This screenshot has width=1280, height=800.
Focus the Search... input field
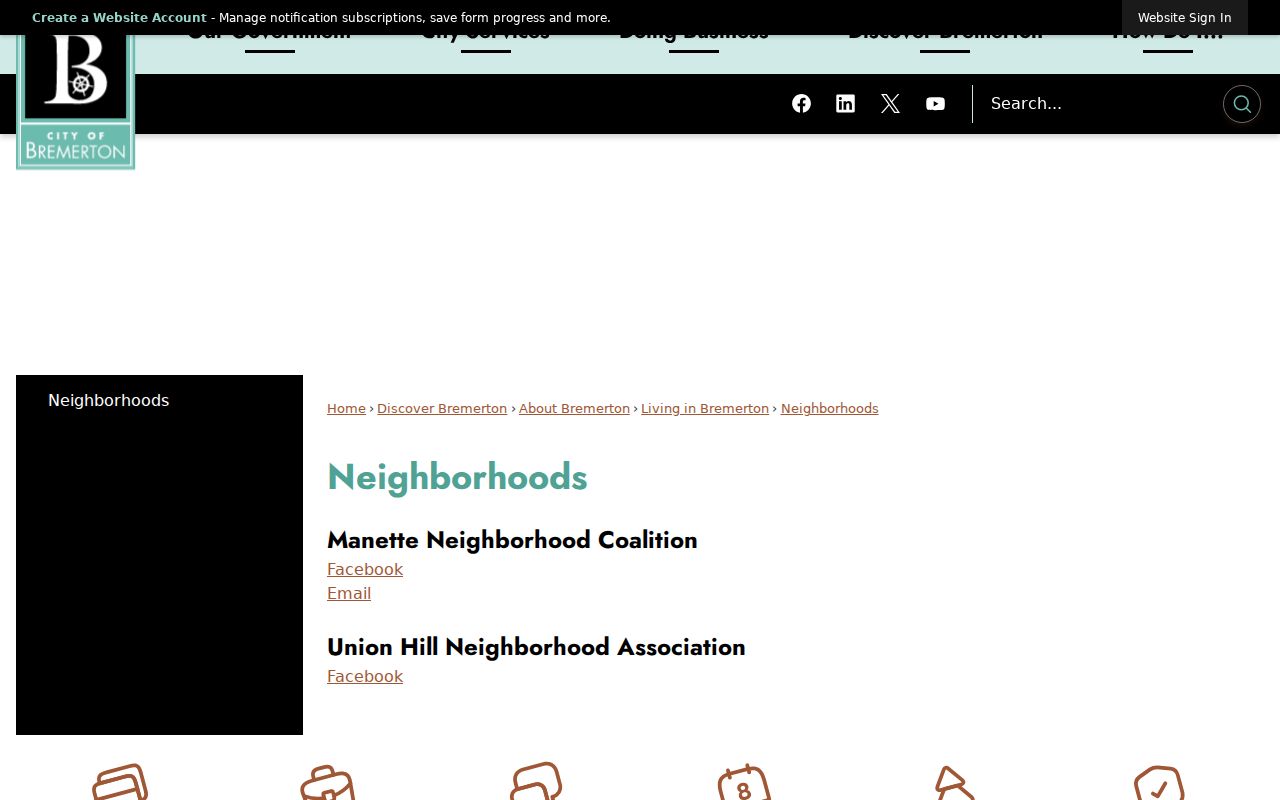[1098, 104]
